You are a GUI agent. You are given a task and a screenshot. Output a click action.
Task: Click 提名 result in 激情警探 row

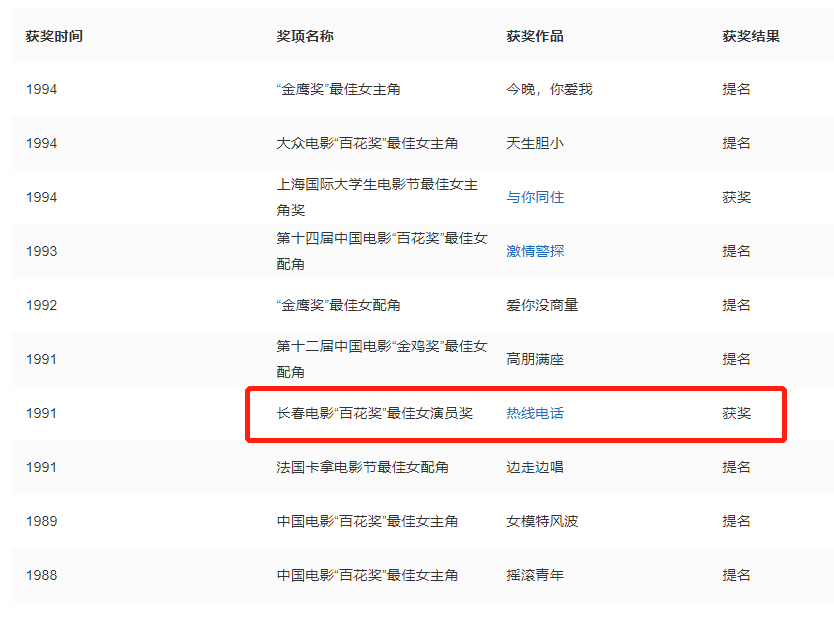coord(736,251)
